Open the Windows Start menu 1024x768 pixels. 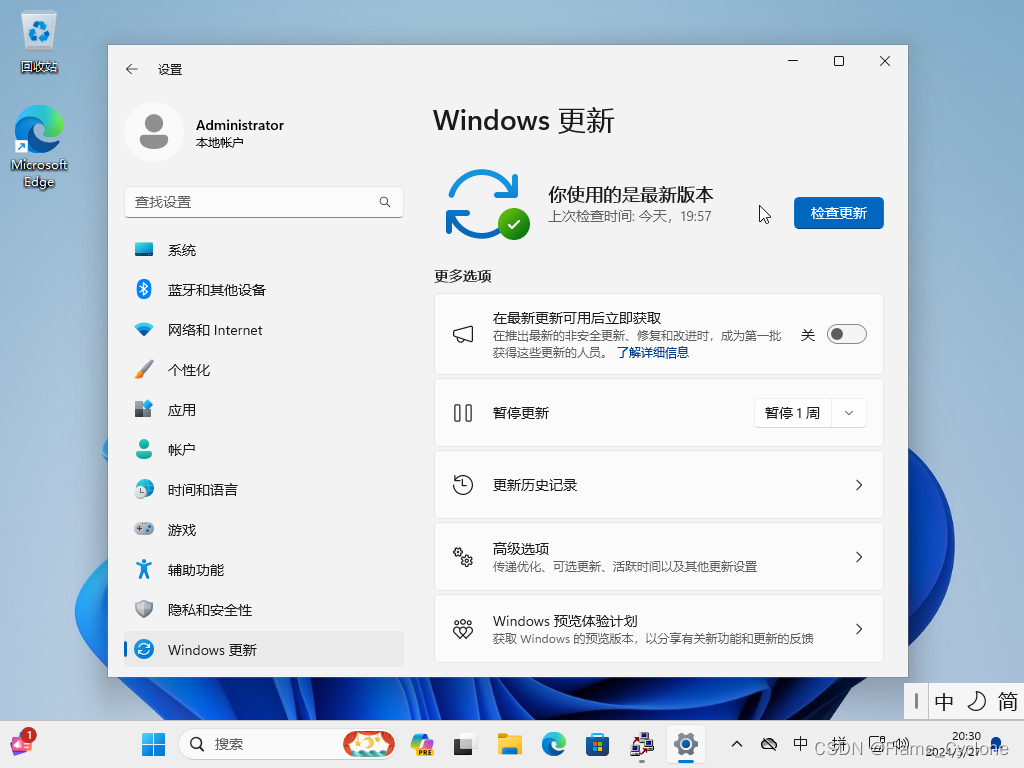coord(153,744)
